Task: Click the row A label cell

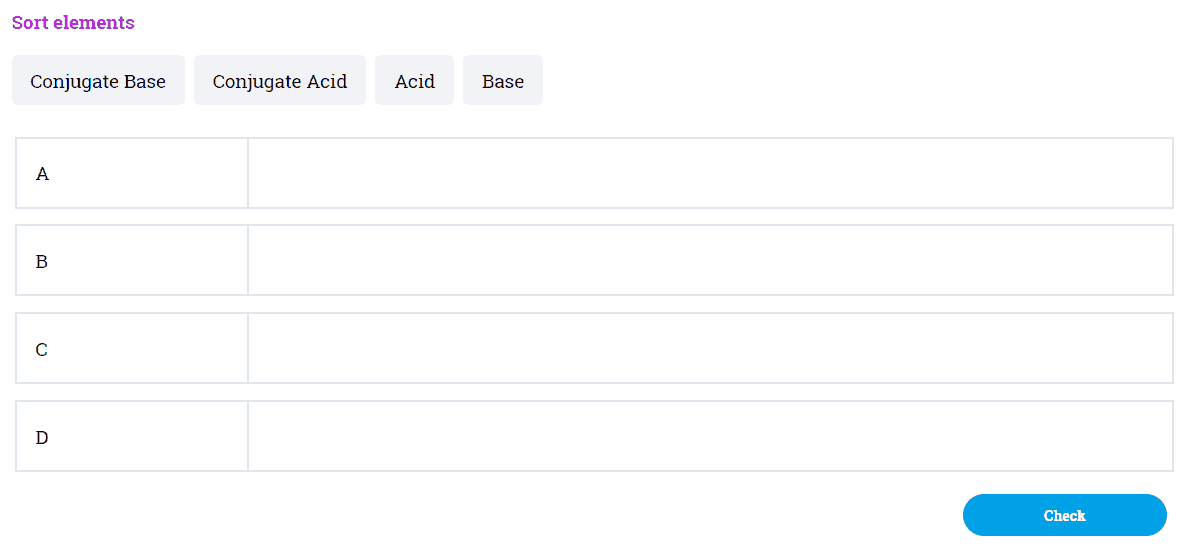Action: 132,174
